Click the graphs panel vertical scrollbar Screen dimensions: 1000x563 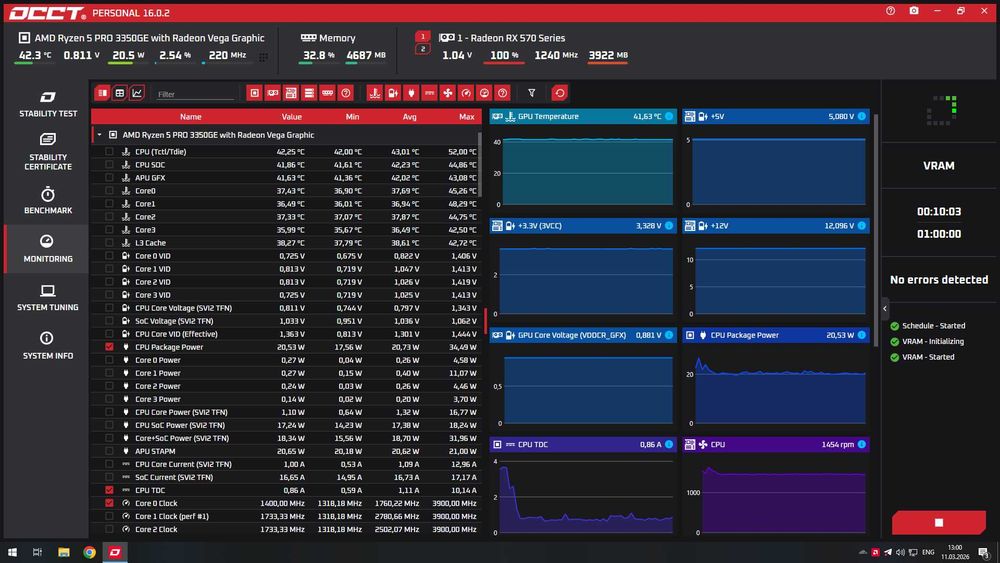point(876,230)
